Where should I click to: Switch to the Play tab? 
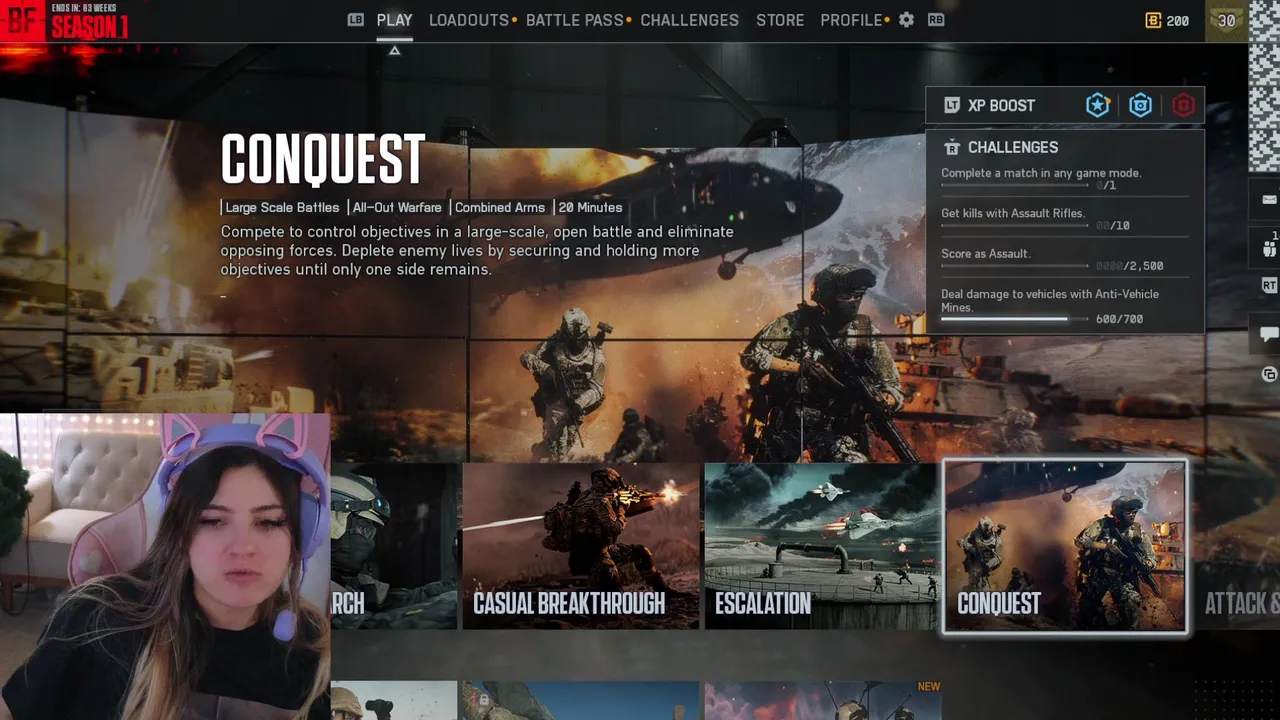tap(394, 20)
